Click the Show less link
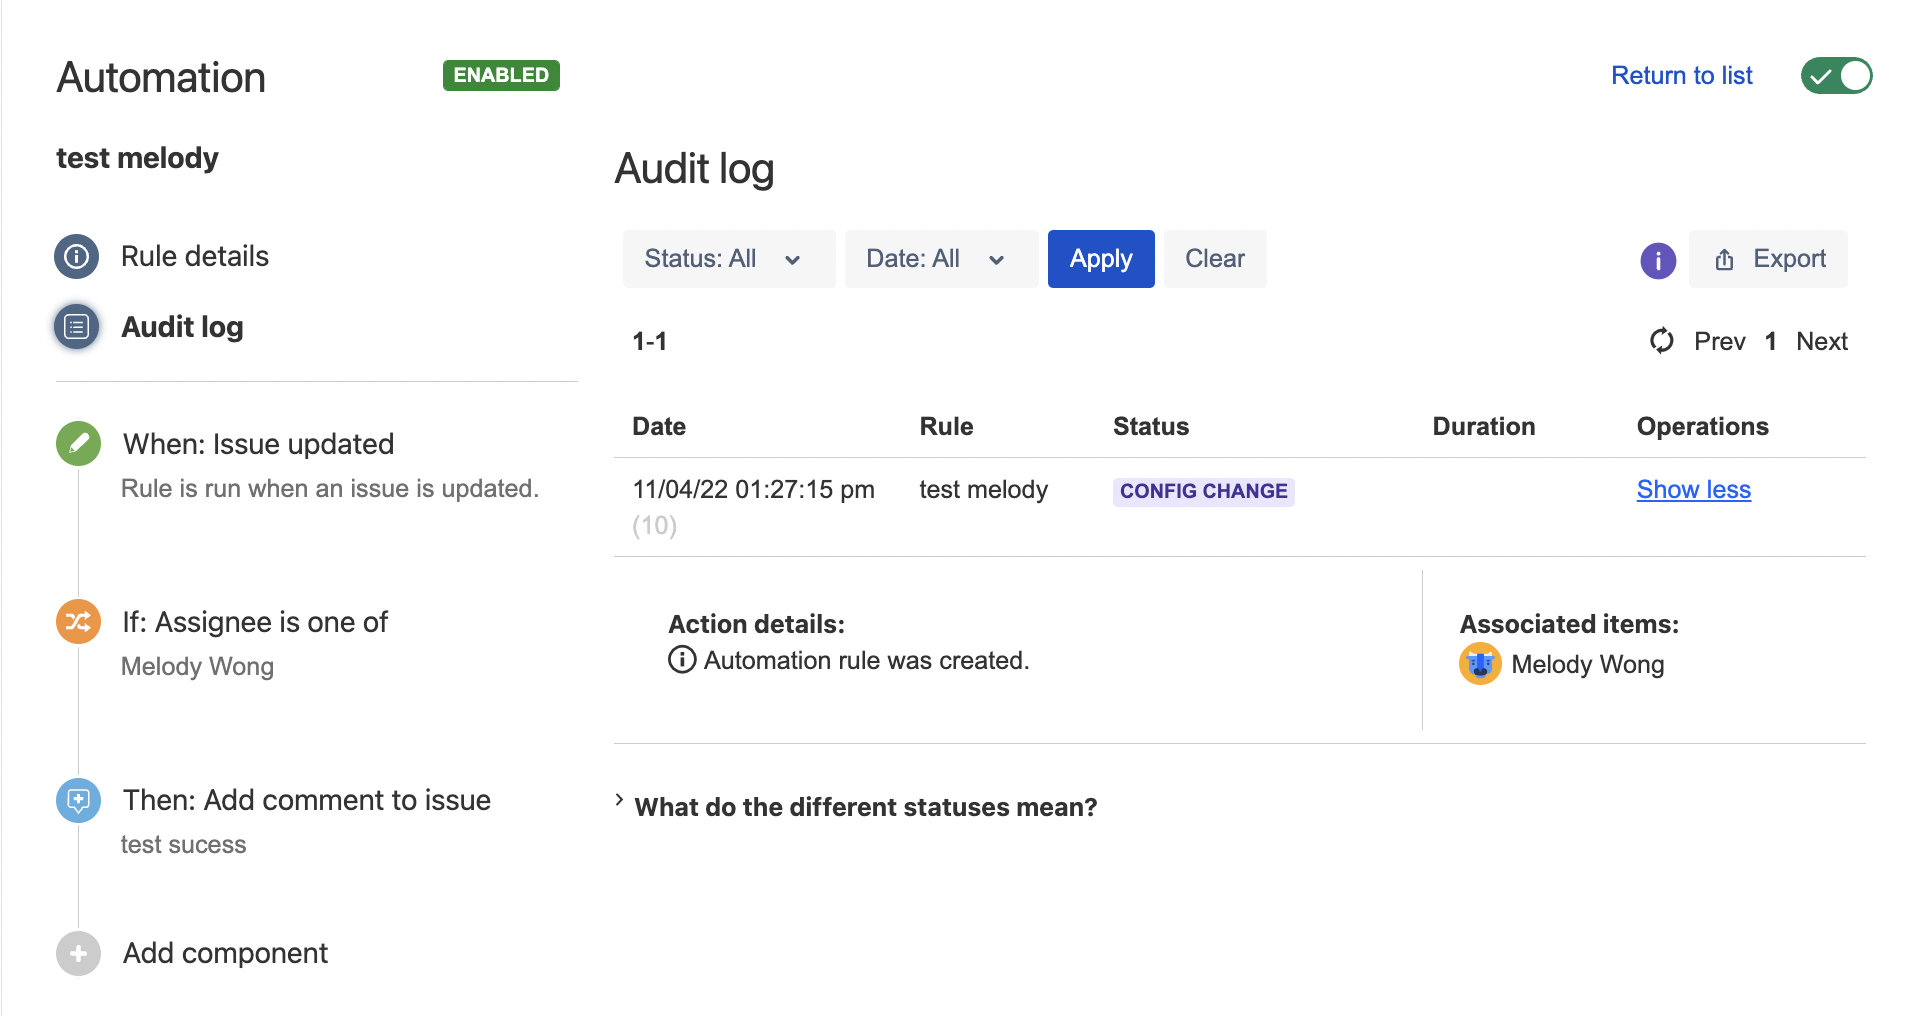The image size is (1916, 1016). [1694, 490]
